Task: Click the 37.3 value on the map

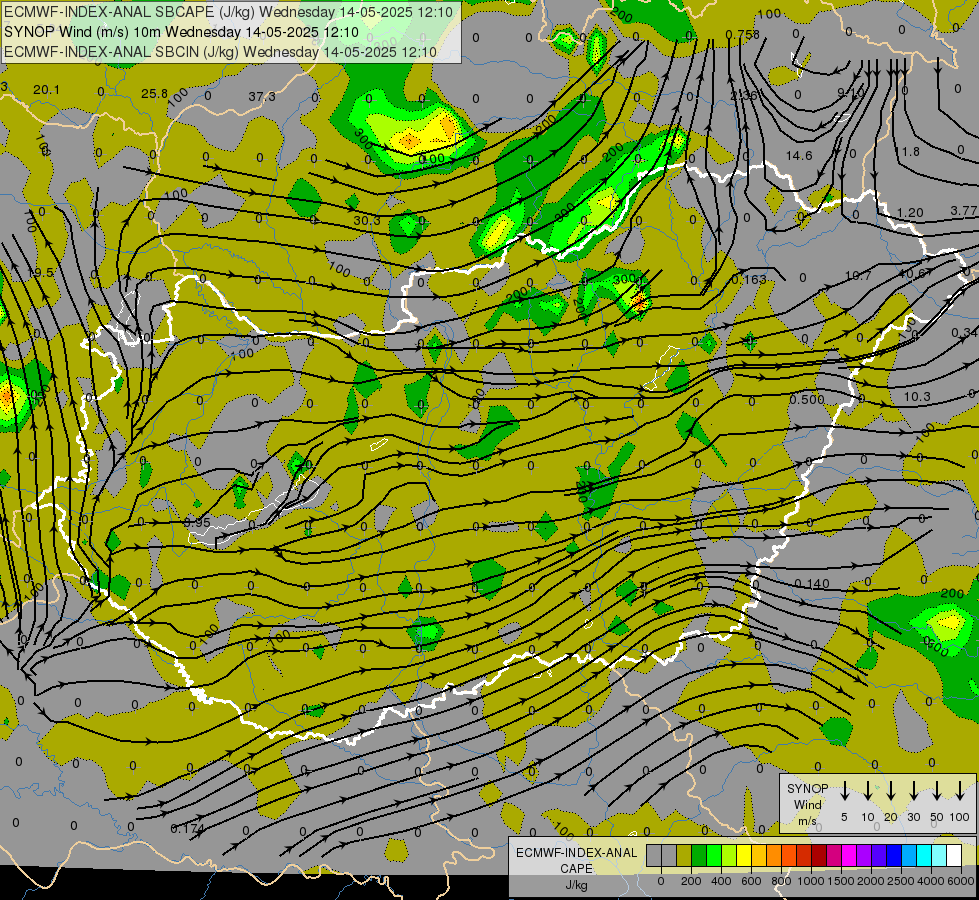Action: (262, 96)
